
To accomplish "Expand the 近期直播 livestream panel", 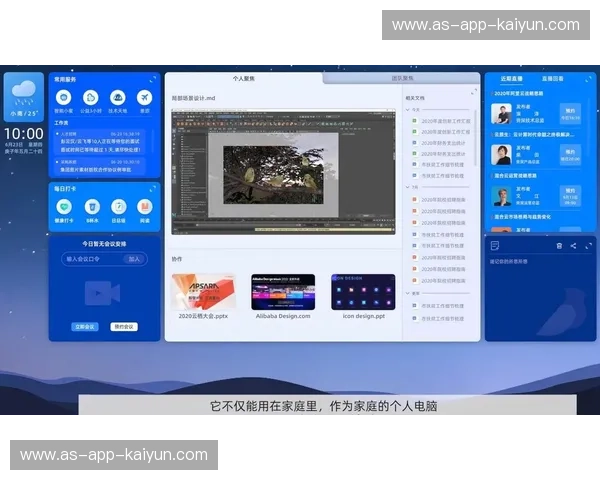I will (x=589, y=79).
